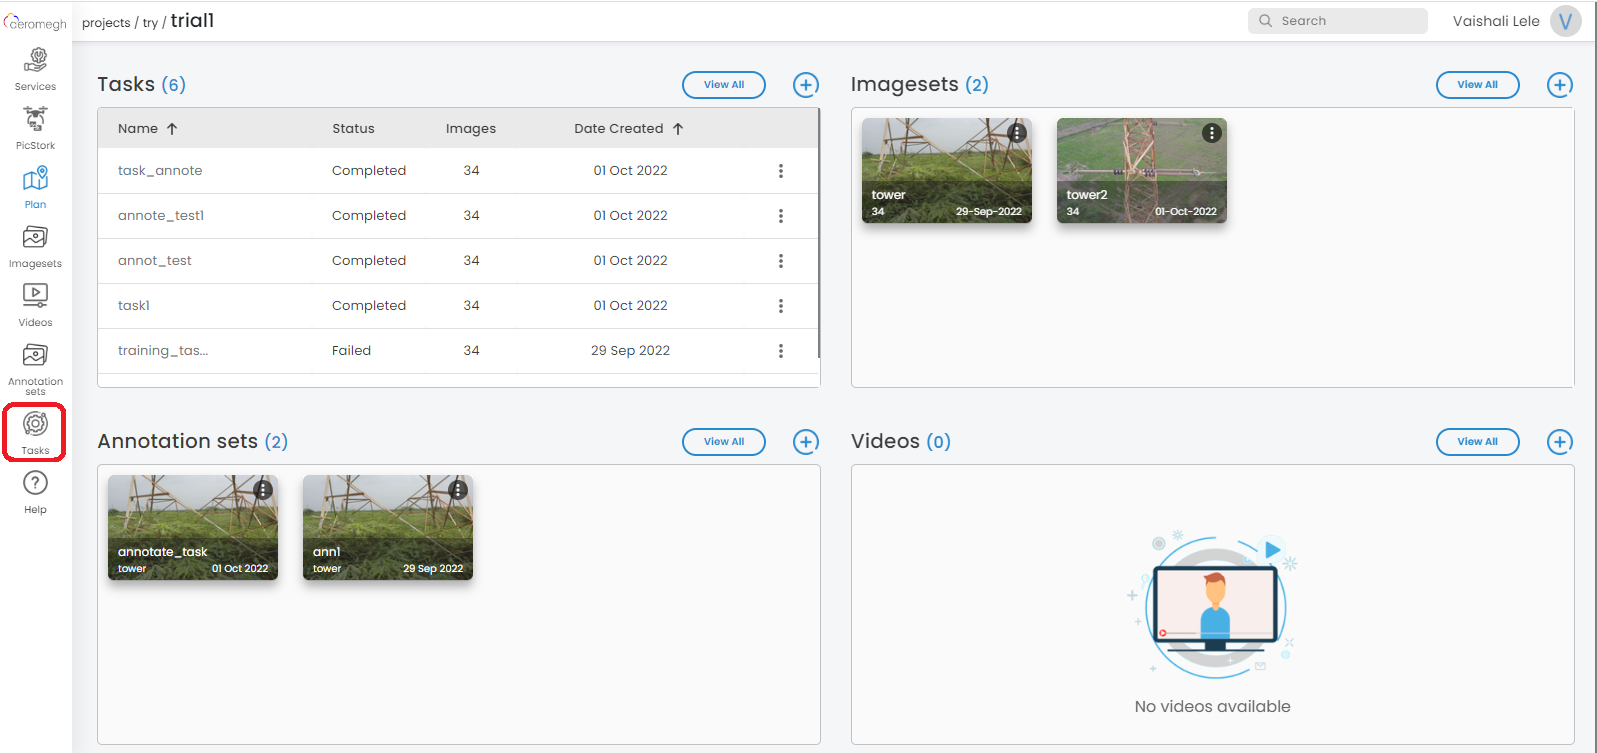Screen dimensions: 1597x753
Task: Click the Completed status of task_annote
Action: click(x=369, y=171)
